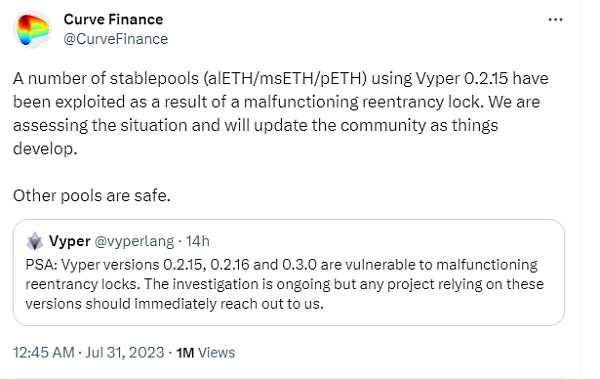The height and width of the screenshot is (379, 600).
Task: Visit the @CurveFinance handle
Action: (116, 39)
